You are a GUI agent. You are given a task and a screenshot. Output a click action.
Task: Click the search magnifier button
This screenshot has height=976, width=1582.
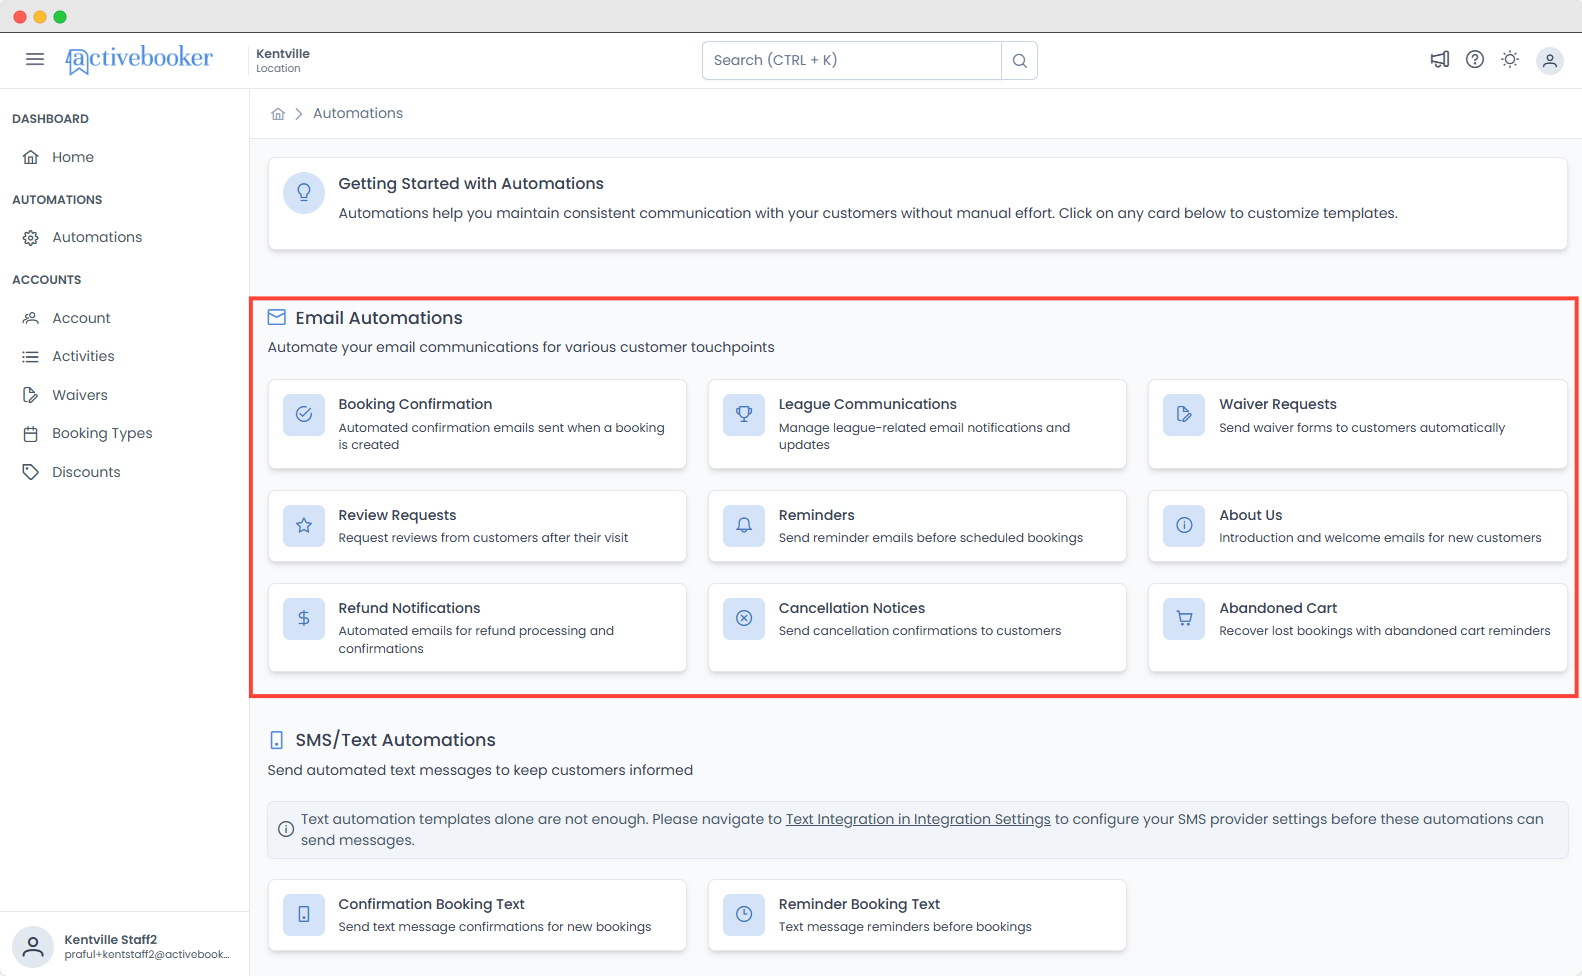[1019, 60]
